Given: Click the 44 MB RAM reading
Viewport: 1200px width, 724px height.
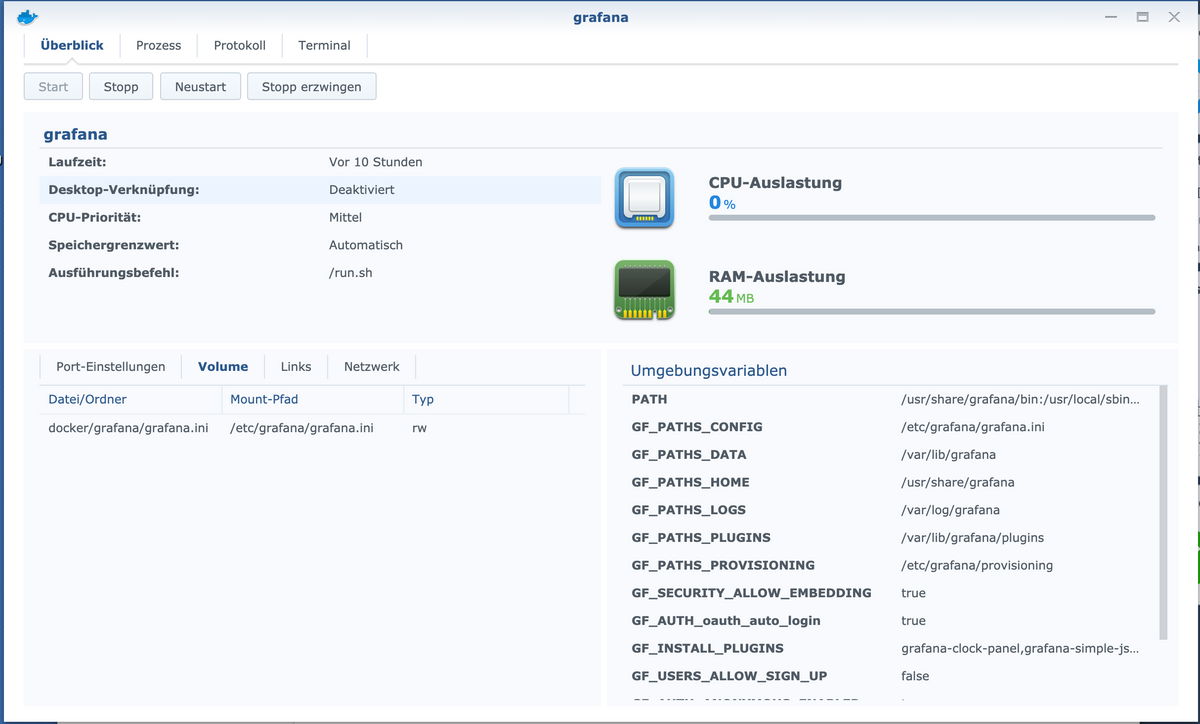Looking at the screenshot, I should tap(731, 297).
